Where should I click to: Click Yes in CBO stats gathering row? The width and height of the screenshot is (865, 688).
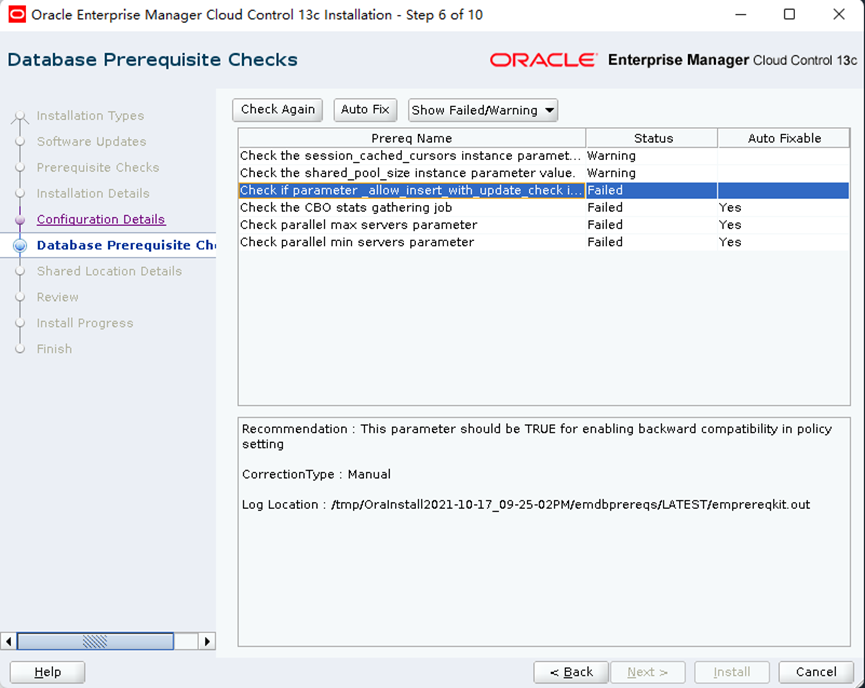coord(730,207)
